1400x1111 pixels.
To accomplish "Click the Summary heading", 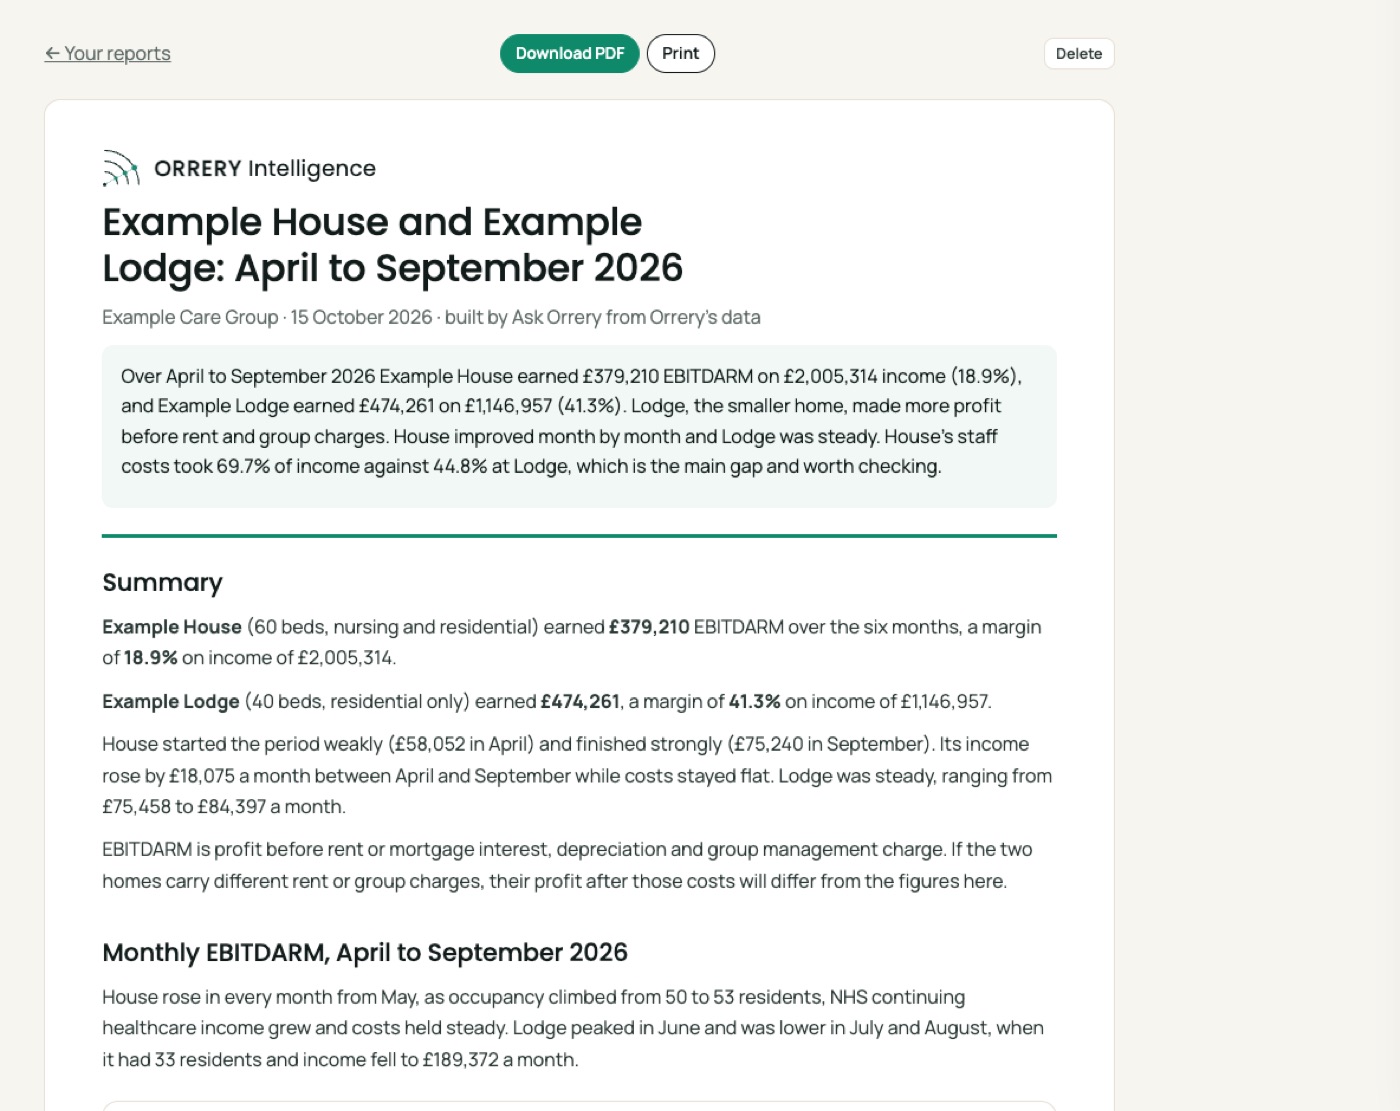I will coord(162,582).
